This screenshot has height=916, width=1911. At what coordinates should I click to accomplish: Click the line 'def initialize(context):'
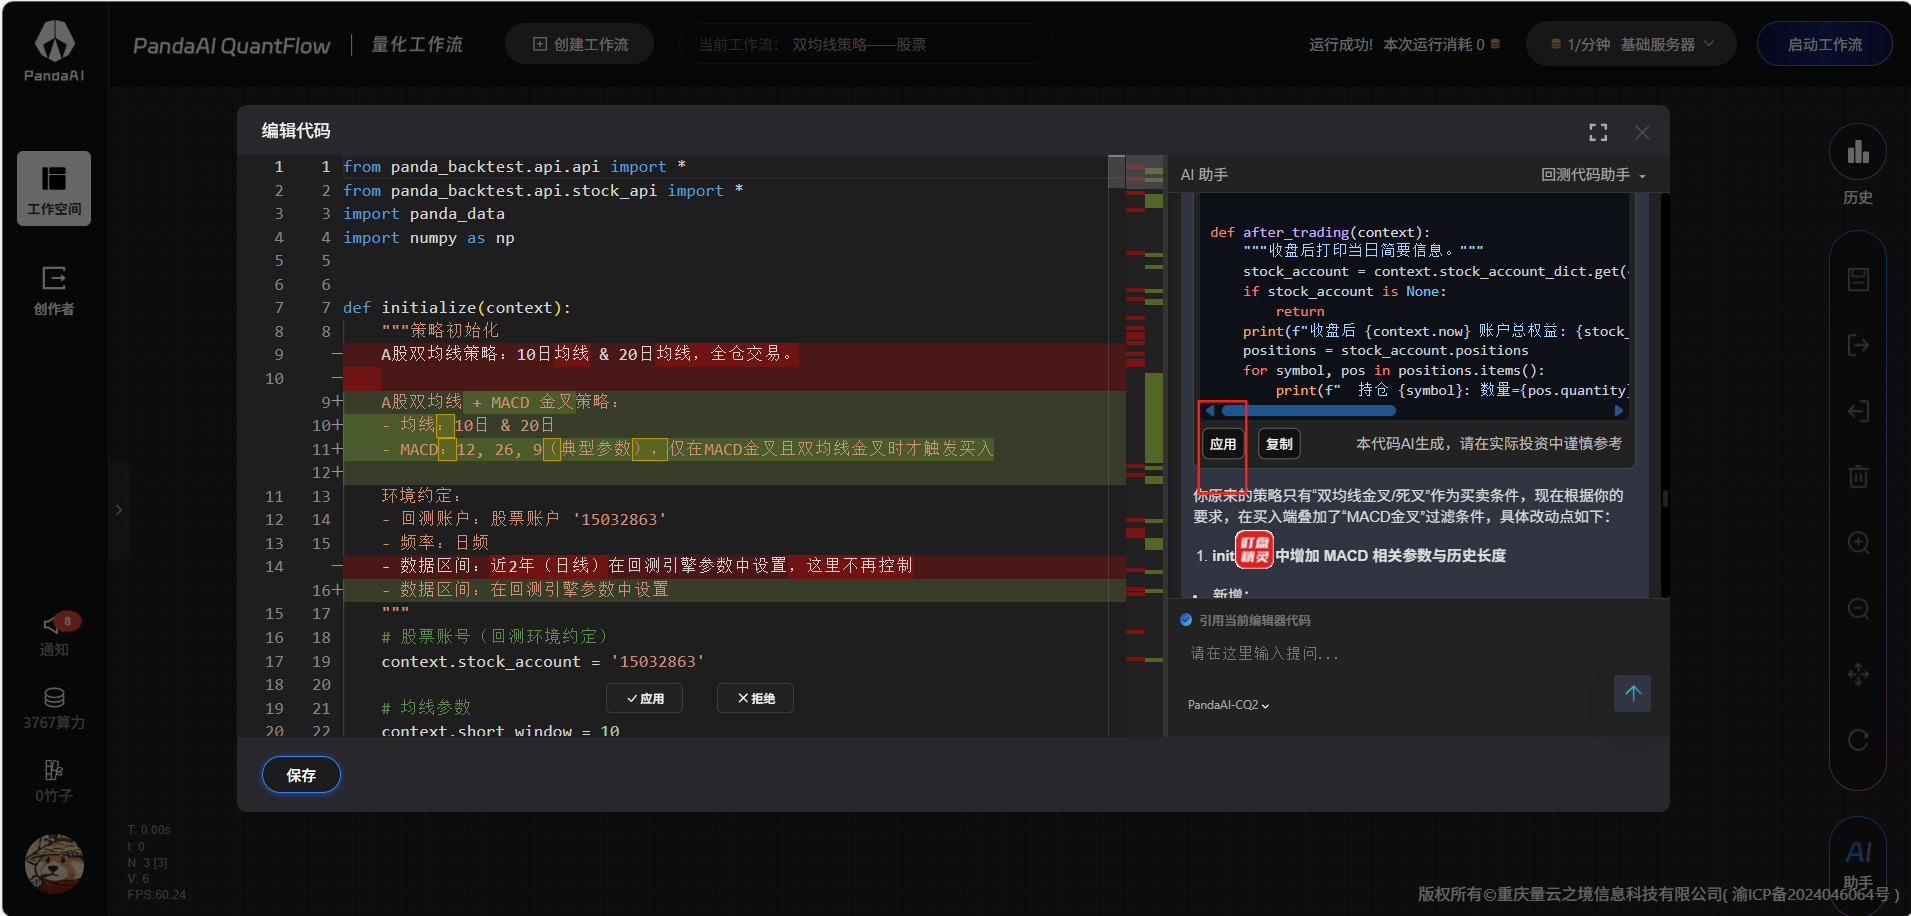(x=457, y=308)
